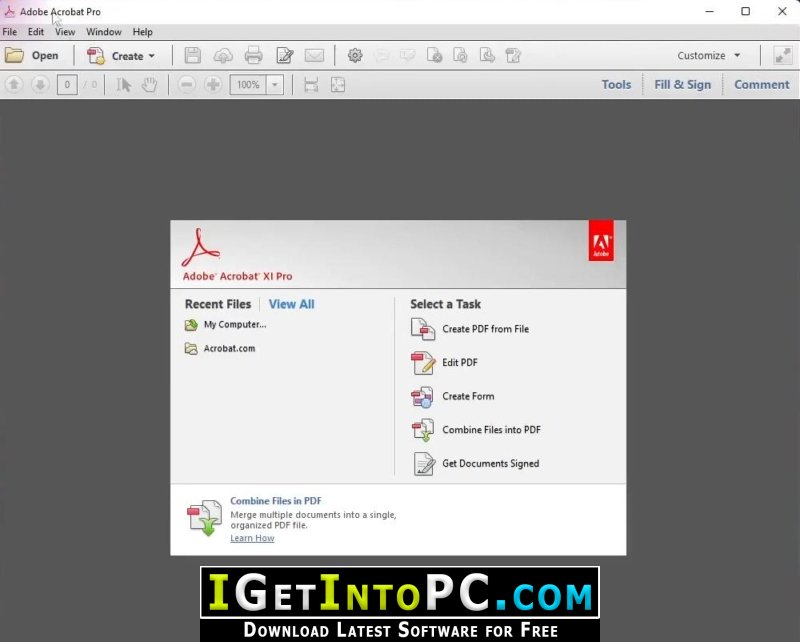Viewport: 800px width, 642px height.
Task: Select the Hand pan tool
Action: [149, 85]
